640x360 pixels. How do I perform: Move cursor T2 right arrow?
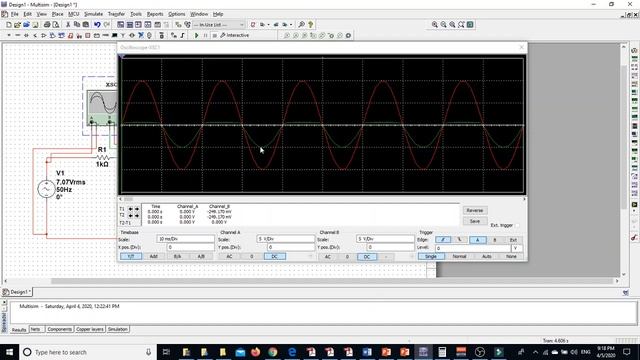pos(137,216)
